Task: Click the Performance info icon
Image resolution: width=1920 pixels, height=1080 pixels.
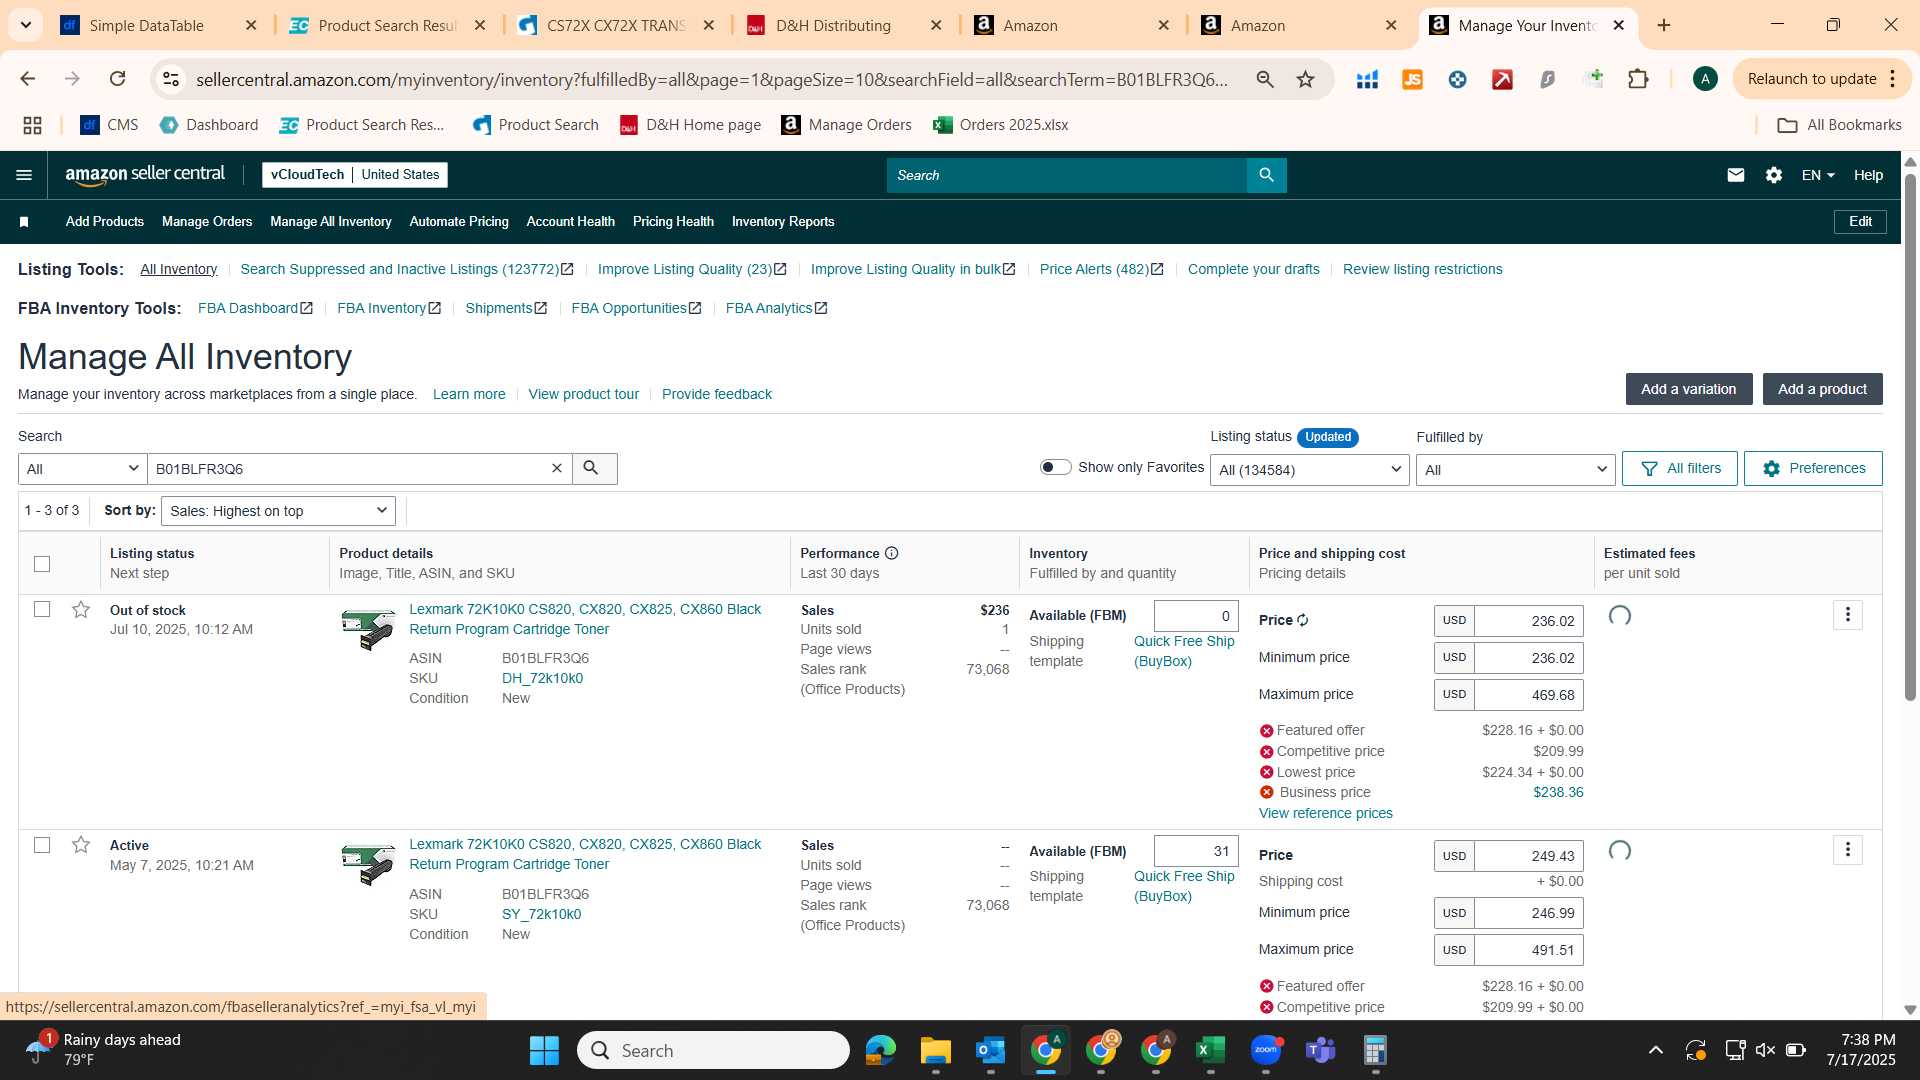Action: pyautogui.click(x=892, y=553)
